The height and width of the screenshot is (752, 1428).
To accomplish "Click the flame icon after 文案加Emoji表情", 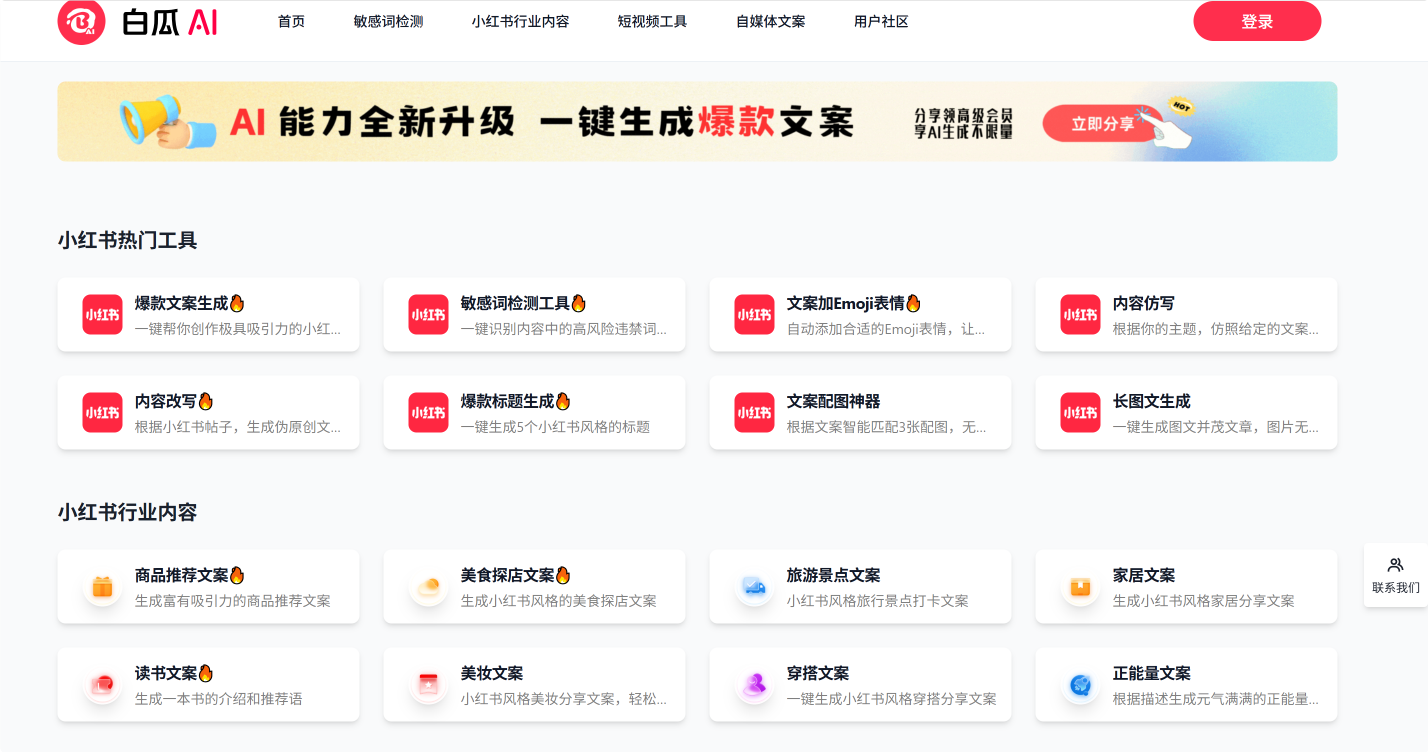I will pos(913,303).
